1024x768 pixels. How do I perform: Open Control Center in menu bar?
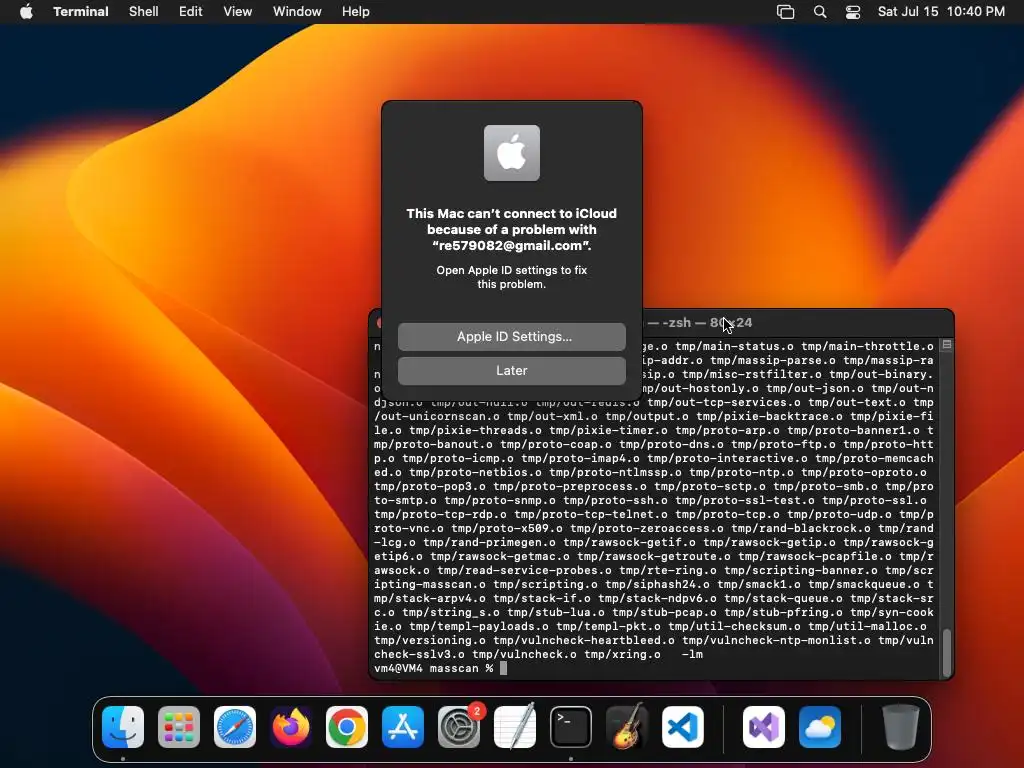pos(853,12)
